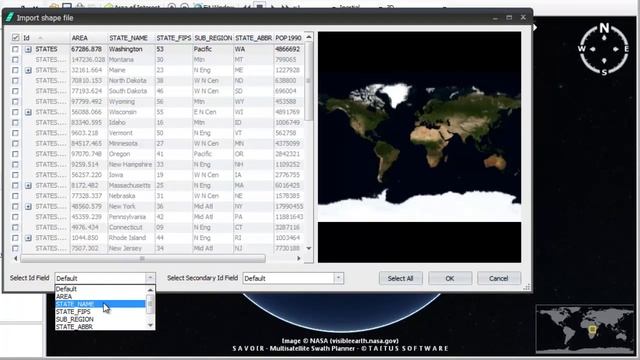Choose STATE_FIPS in the Id field list
640x360 pixels.
pyautogui.click(x=100, y=312)
